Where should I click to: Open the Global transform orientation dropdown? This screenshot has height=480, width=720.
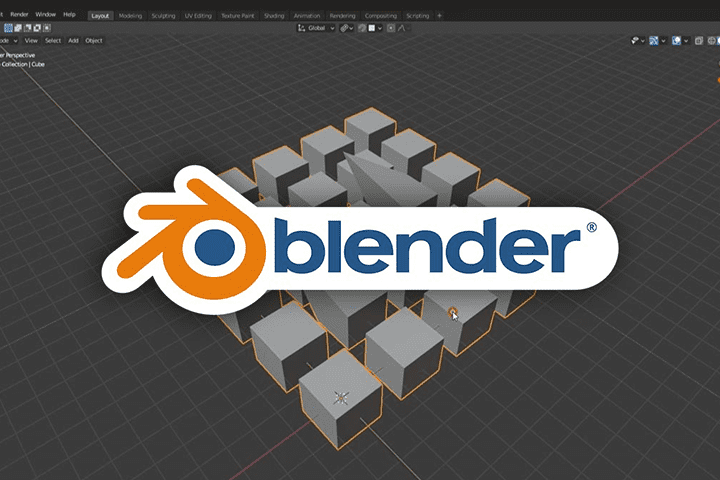316,28
